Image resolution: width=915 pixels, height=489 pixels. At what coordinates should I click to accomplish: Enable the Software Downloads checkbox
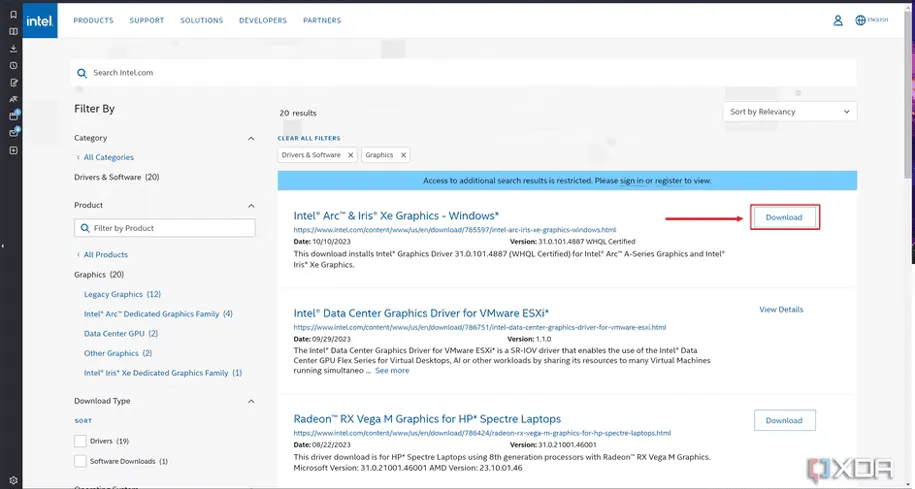(x=80, y=461)
